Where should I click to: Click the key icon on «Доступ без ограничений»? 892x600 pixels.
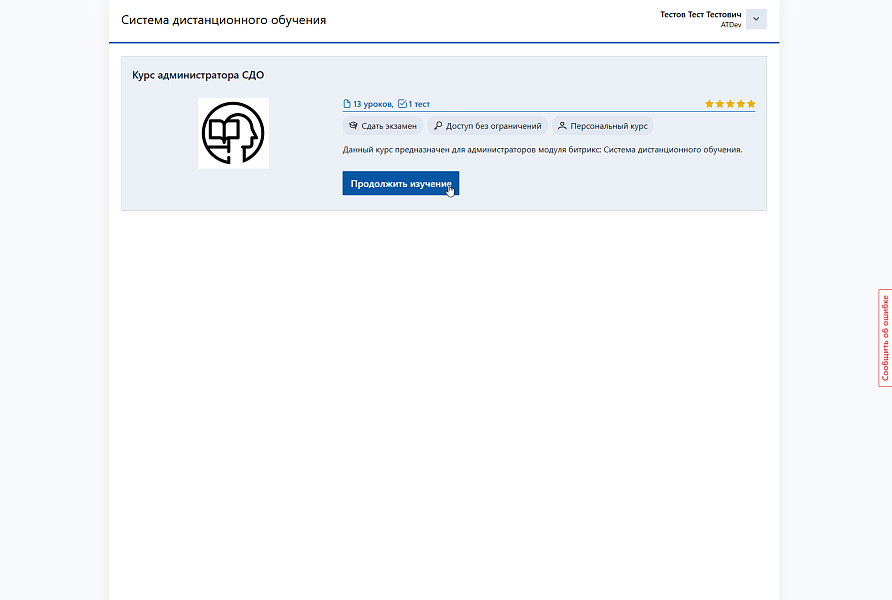coord(437,125)
